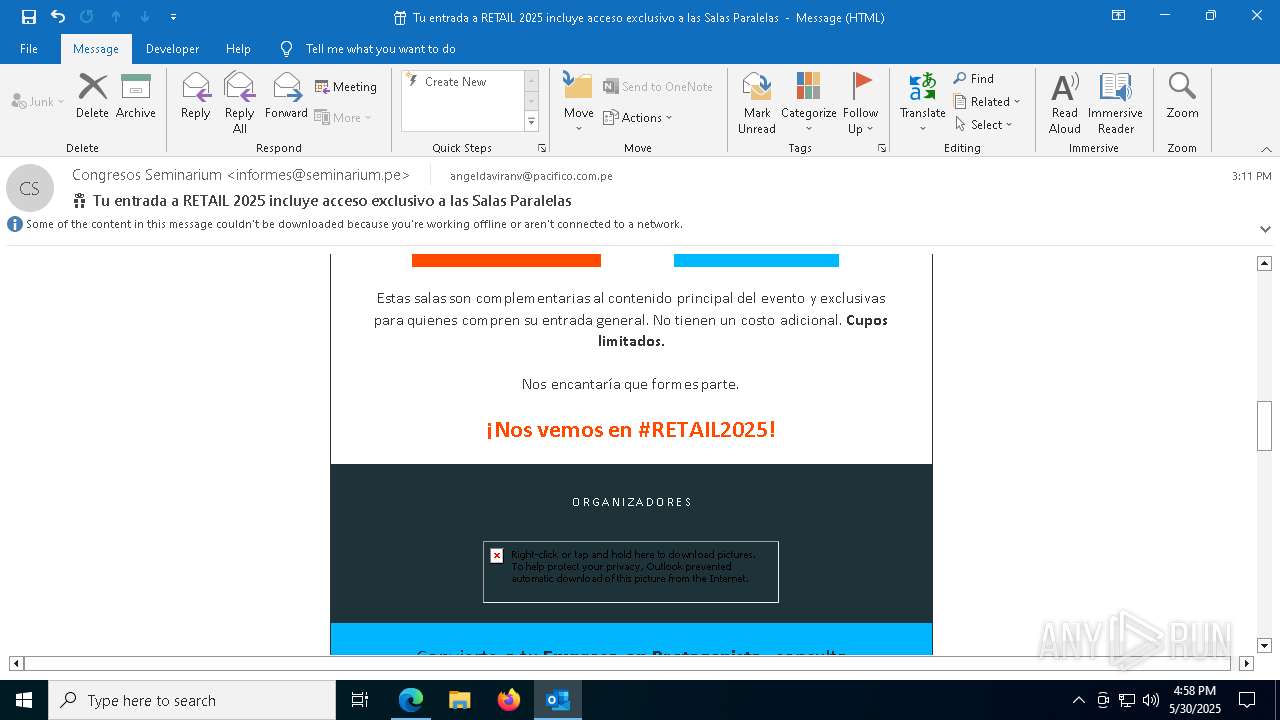The height and width of the screenshot is (720, 1280).
Task: Reply with a Meeting
Action: (346, 87)
